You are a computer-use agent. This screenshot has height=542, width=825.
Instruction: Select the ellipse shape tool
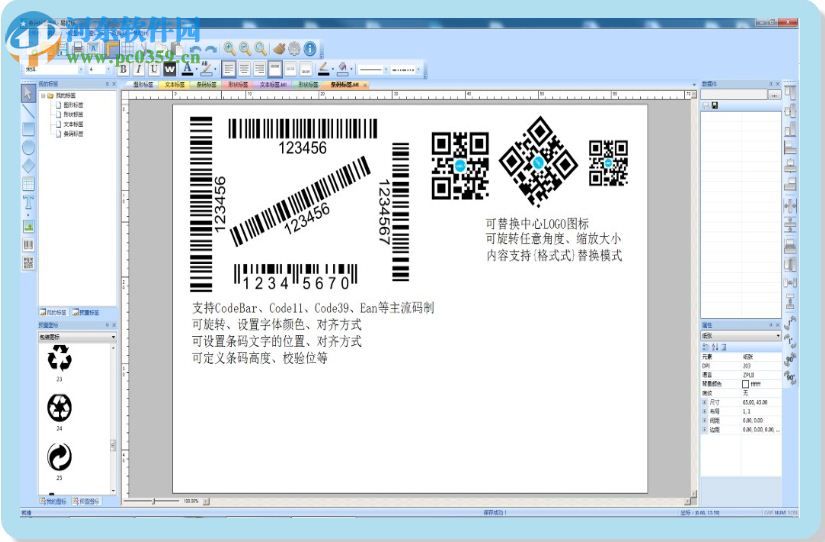[x=28, y=148]
